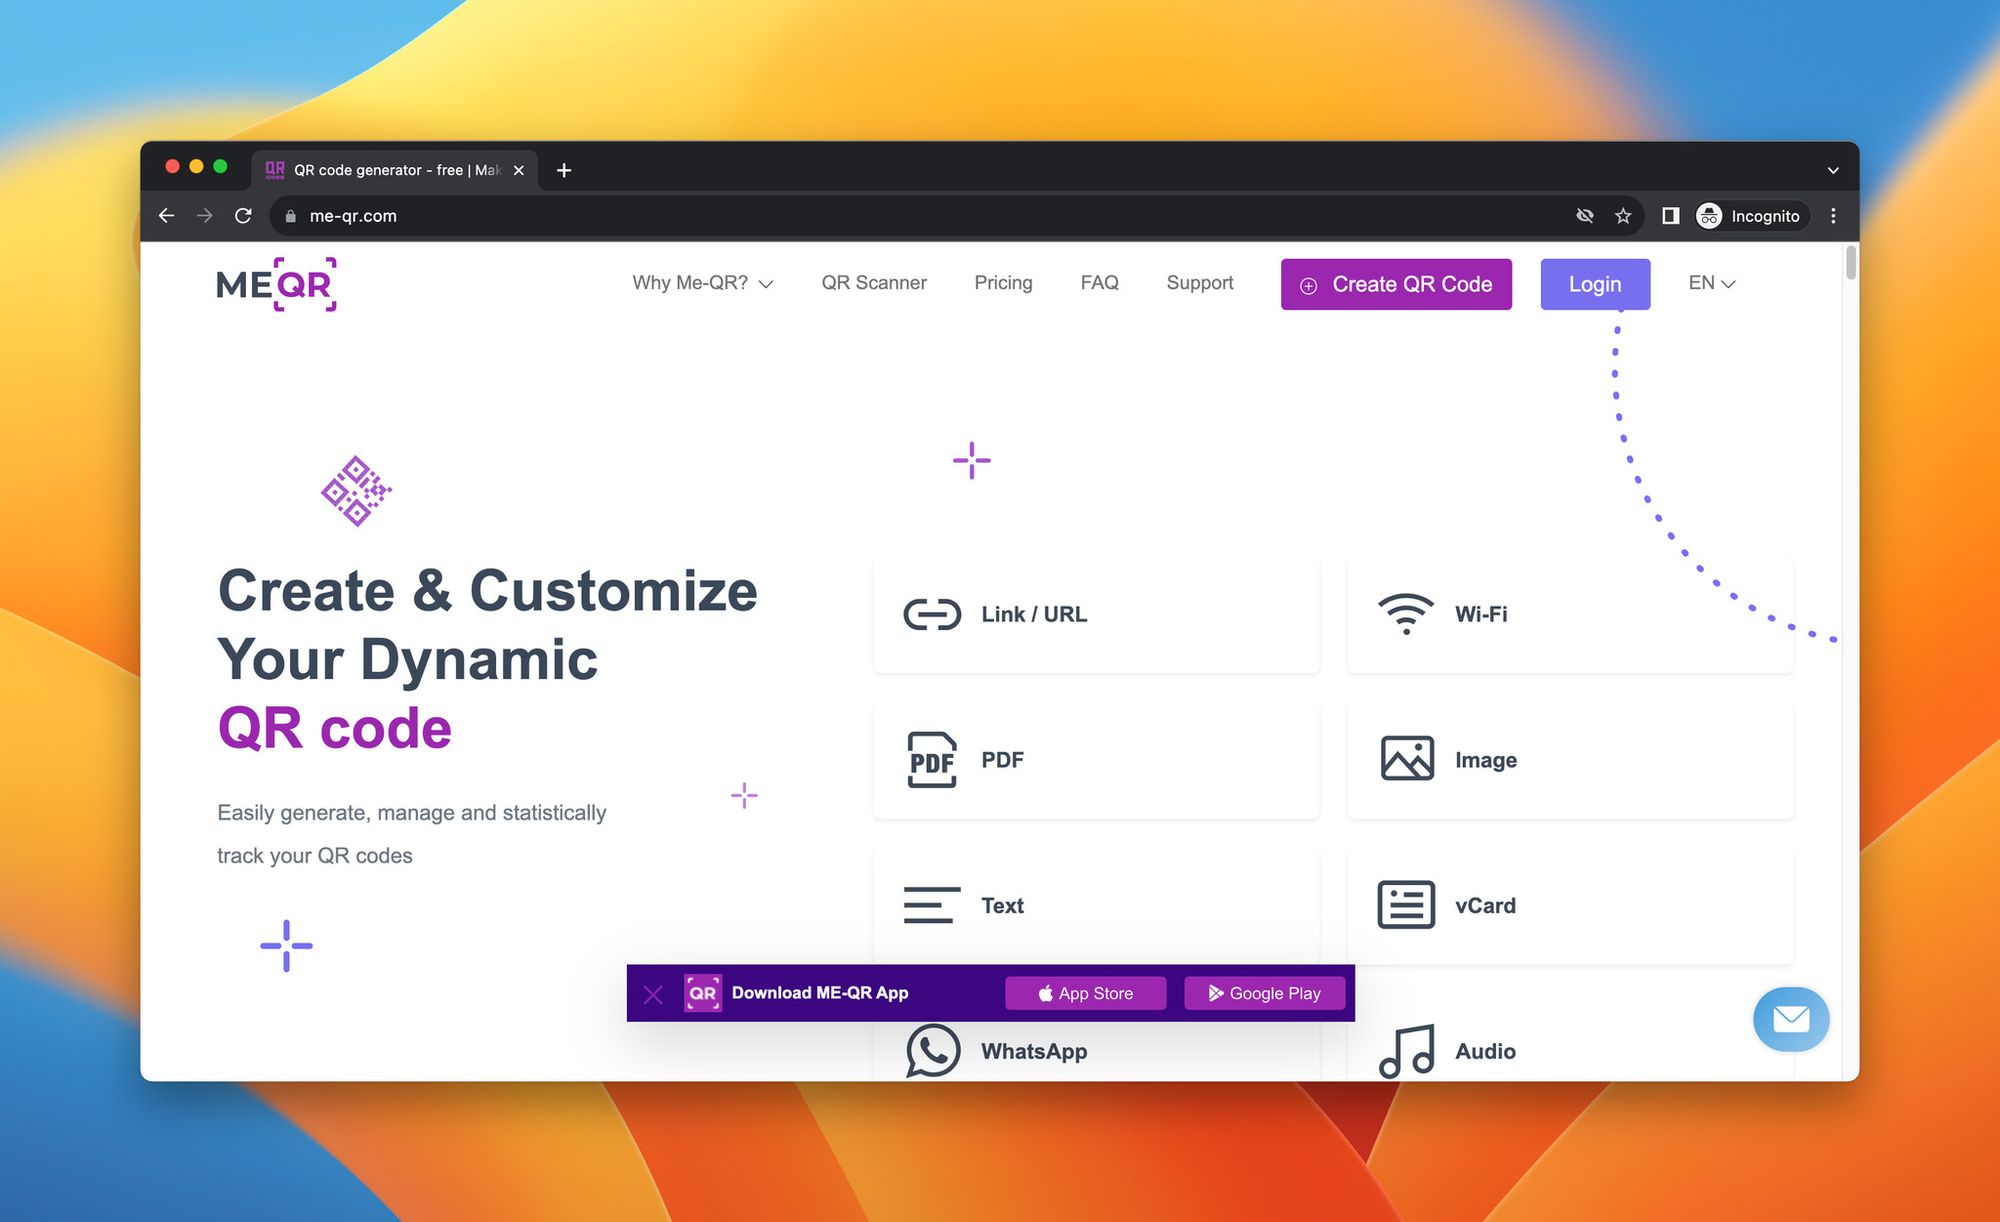This screenshot has width=2000, height=1222.
Task: Click the ME-QR logo to go home
Action: [274, 284]
